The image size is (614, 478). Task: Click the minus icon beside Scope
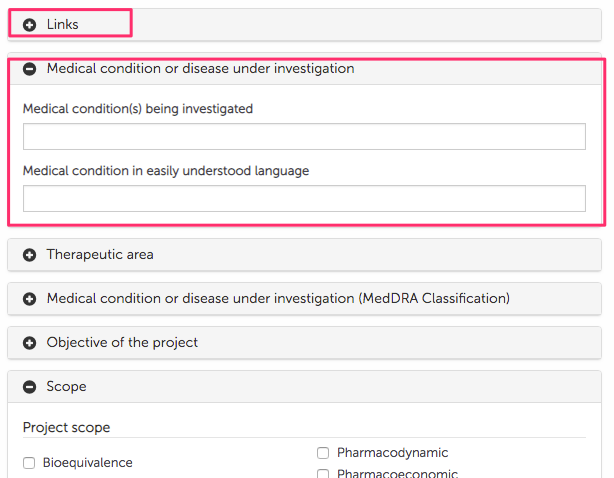point(30,387)
